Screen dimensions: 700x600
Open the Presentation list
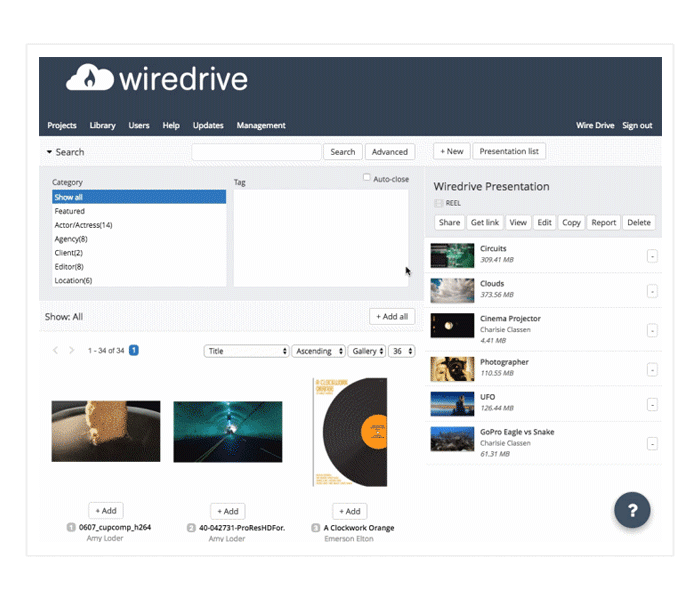(x=509, y=151)
